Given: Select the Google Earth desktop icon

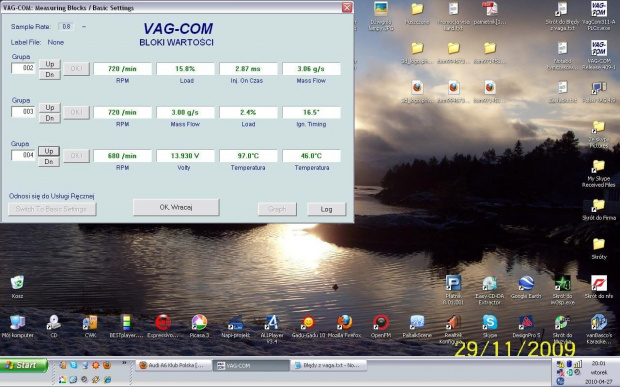Looking at the screenshot, I should click(526, 287).
